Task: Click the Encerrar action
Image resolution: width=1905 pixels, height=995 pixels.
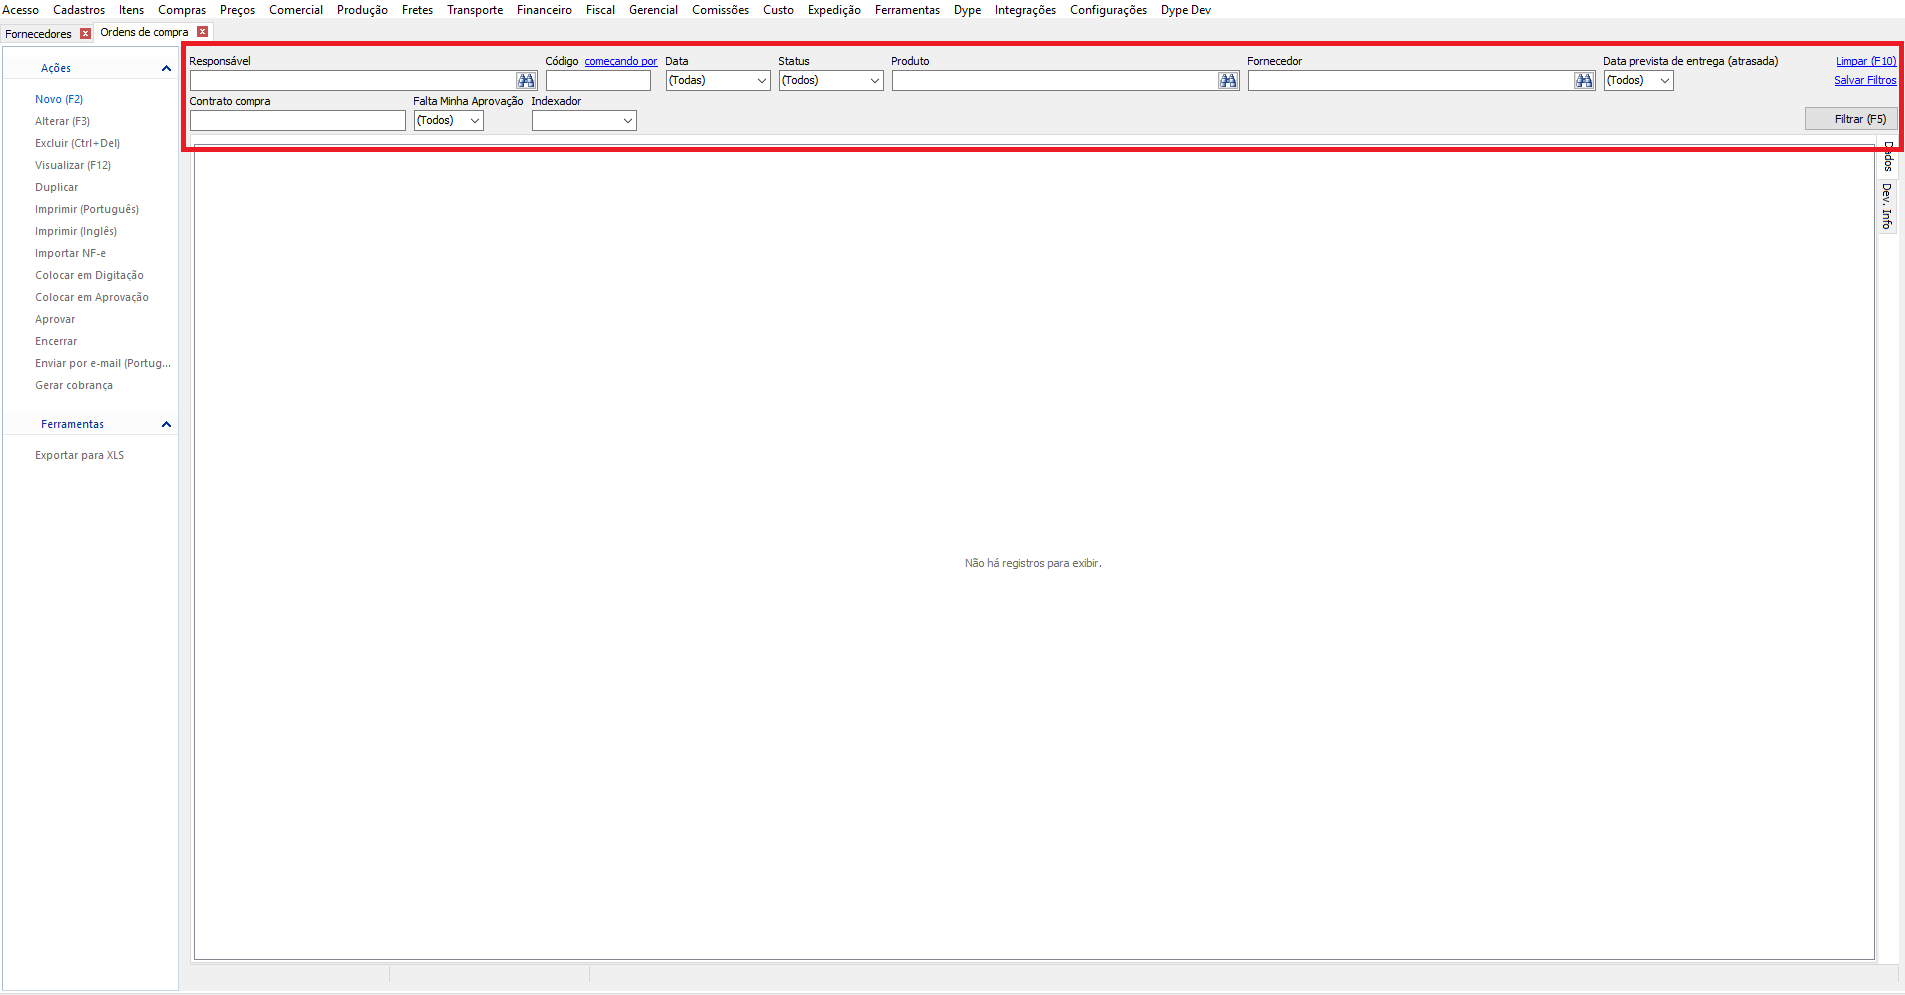Action: coord(56,341)
